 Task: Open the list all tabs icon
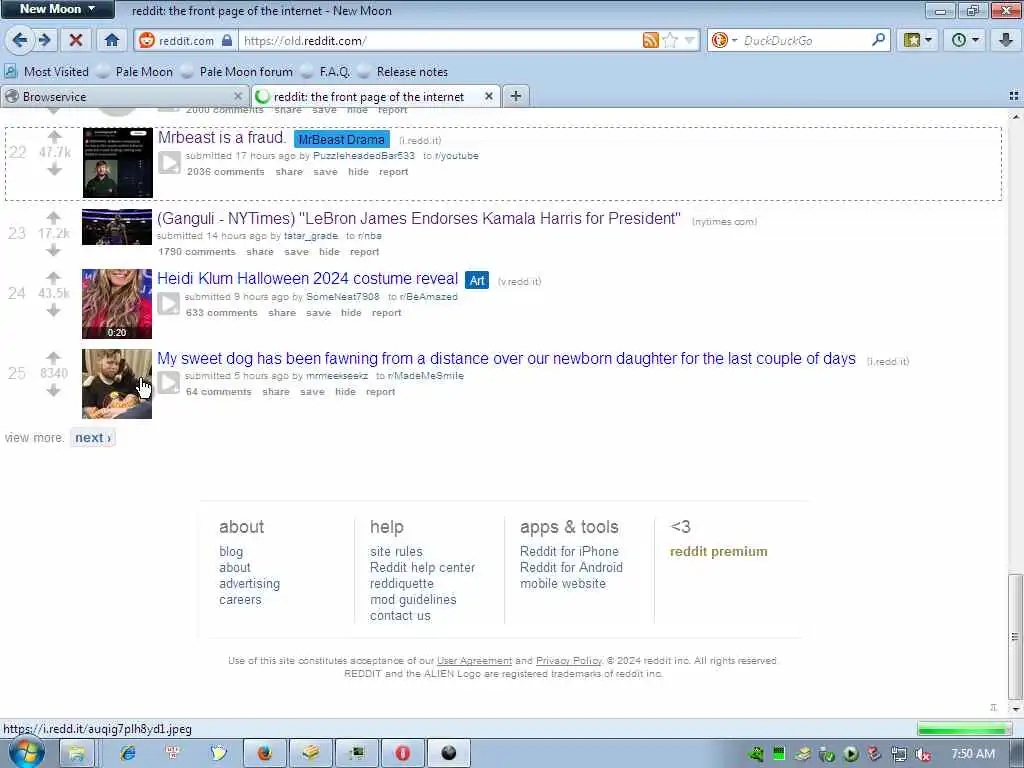click(1014, 96)
